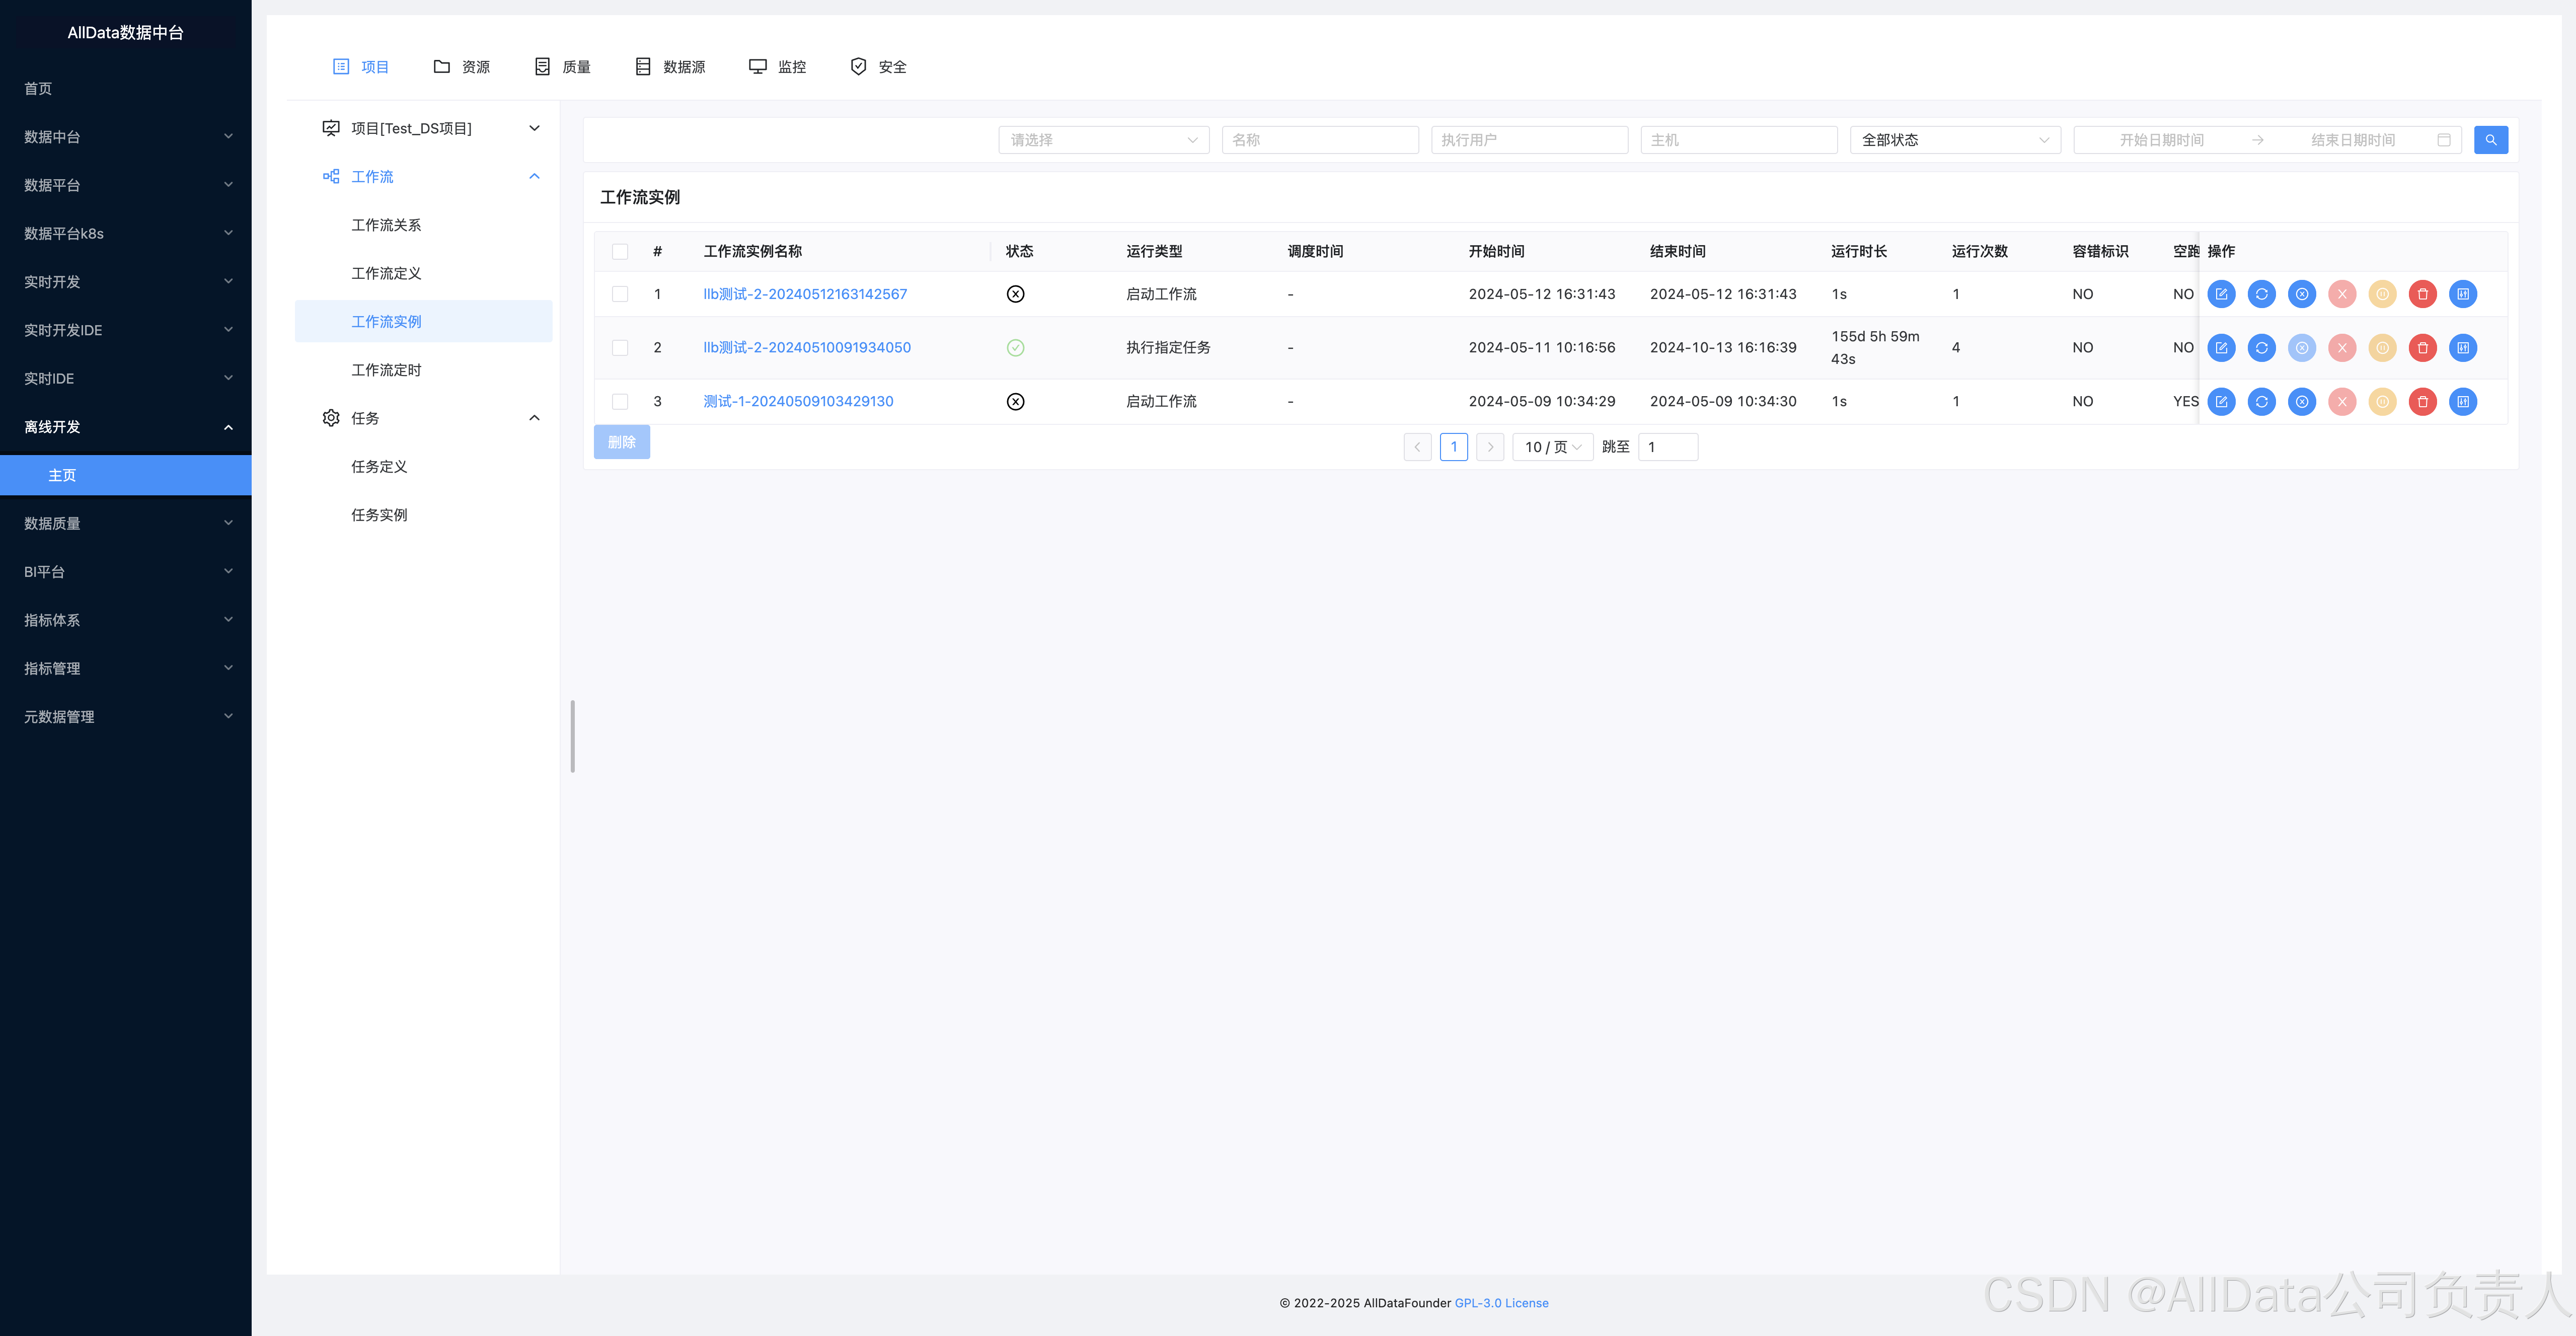Check the checkbox for row 1
The width and height of the screenshot is (2576, 1336).
point(620,294)
